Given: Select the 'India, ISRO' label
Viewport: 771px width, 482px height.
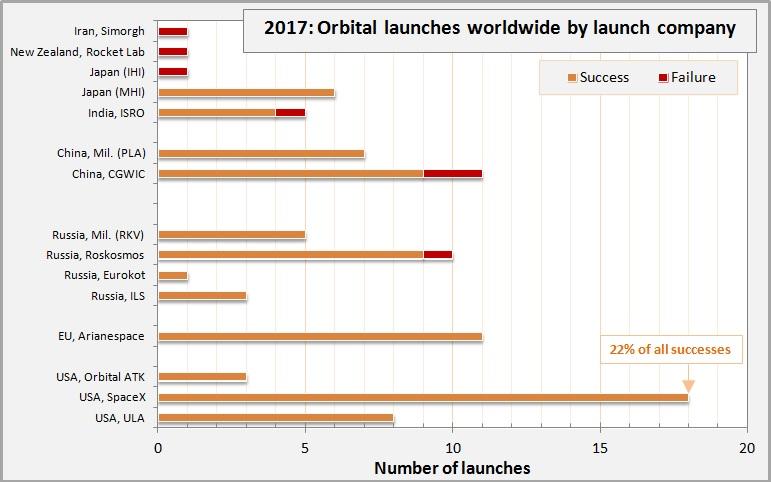Looking at the screenshot, I should [x=116, y=113].
